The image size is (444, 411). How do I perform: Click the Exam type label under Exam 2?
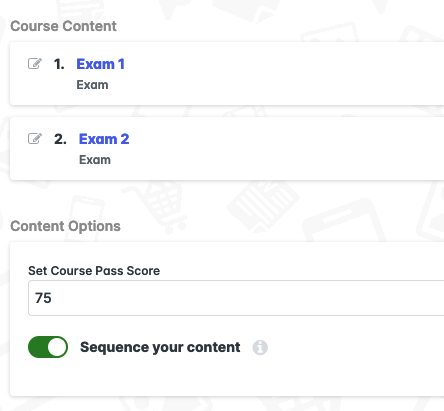[x=95, y=160]
